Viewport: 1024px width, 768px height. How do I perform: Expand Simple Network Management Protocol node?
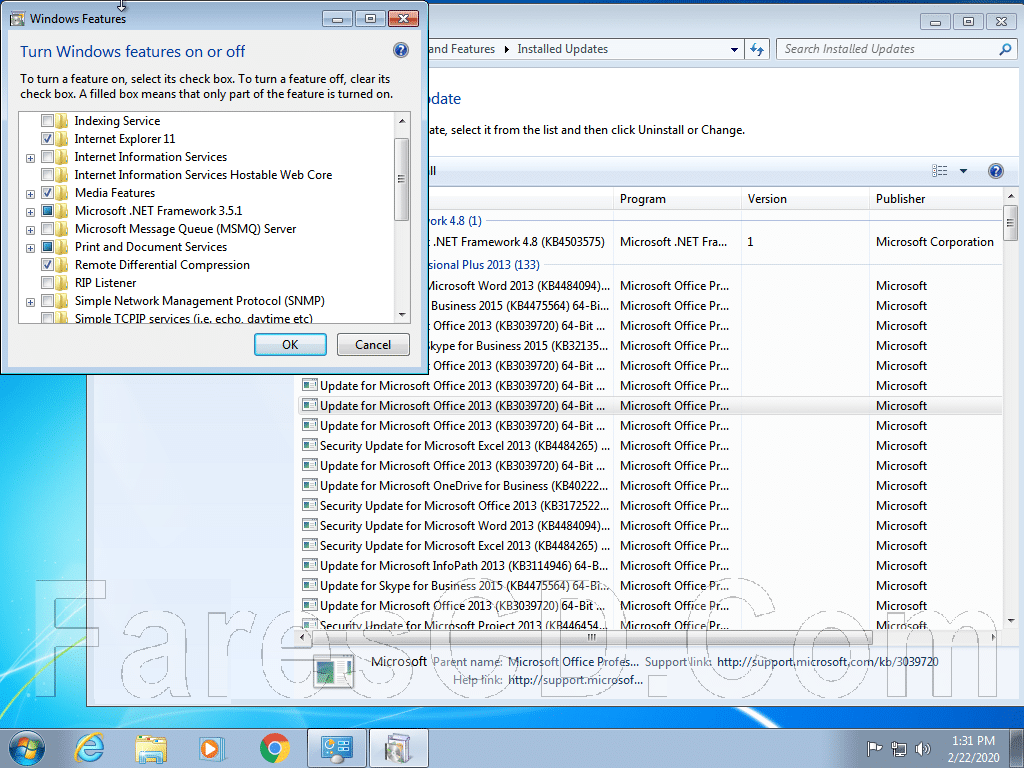pos(30,302)
